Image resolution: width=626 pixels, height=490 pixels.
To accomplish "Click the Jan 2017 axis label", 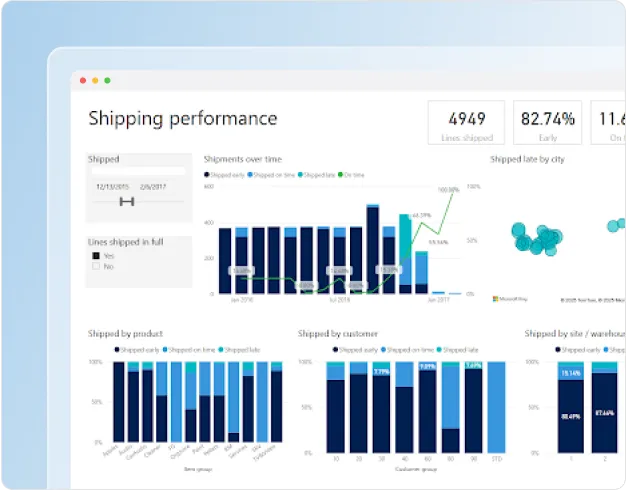I will click(438, 300).
